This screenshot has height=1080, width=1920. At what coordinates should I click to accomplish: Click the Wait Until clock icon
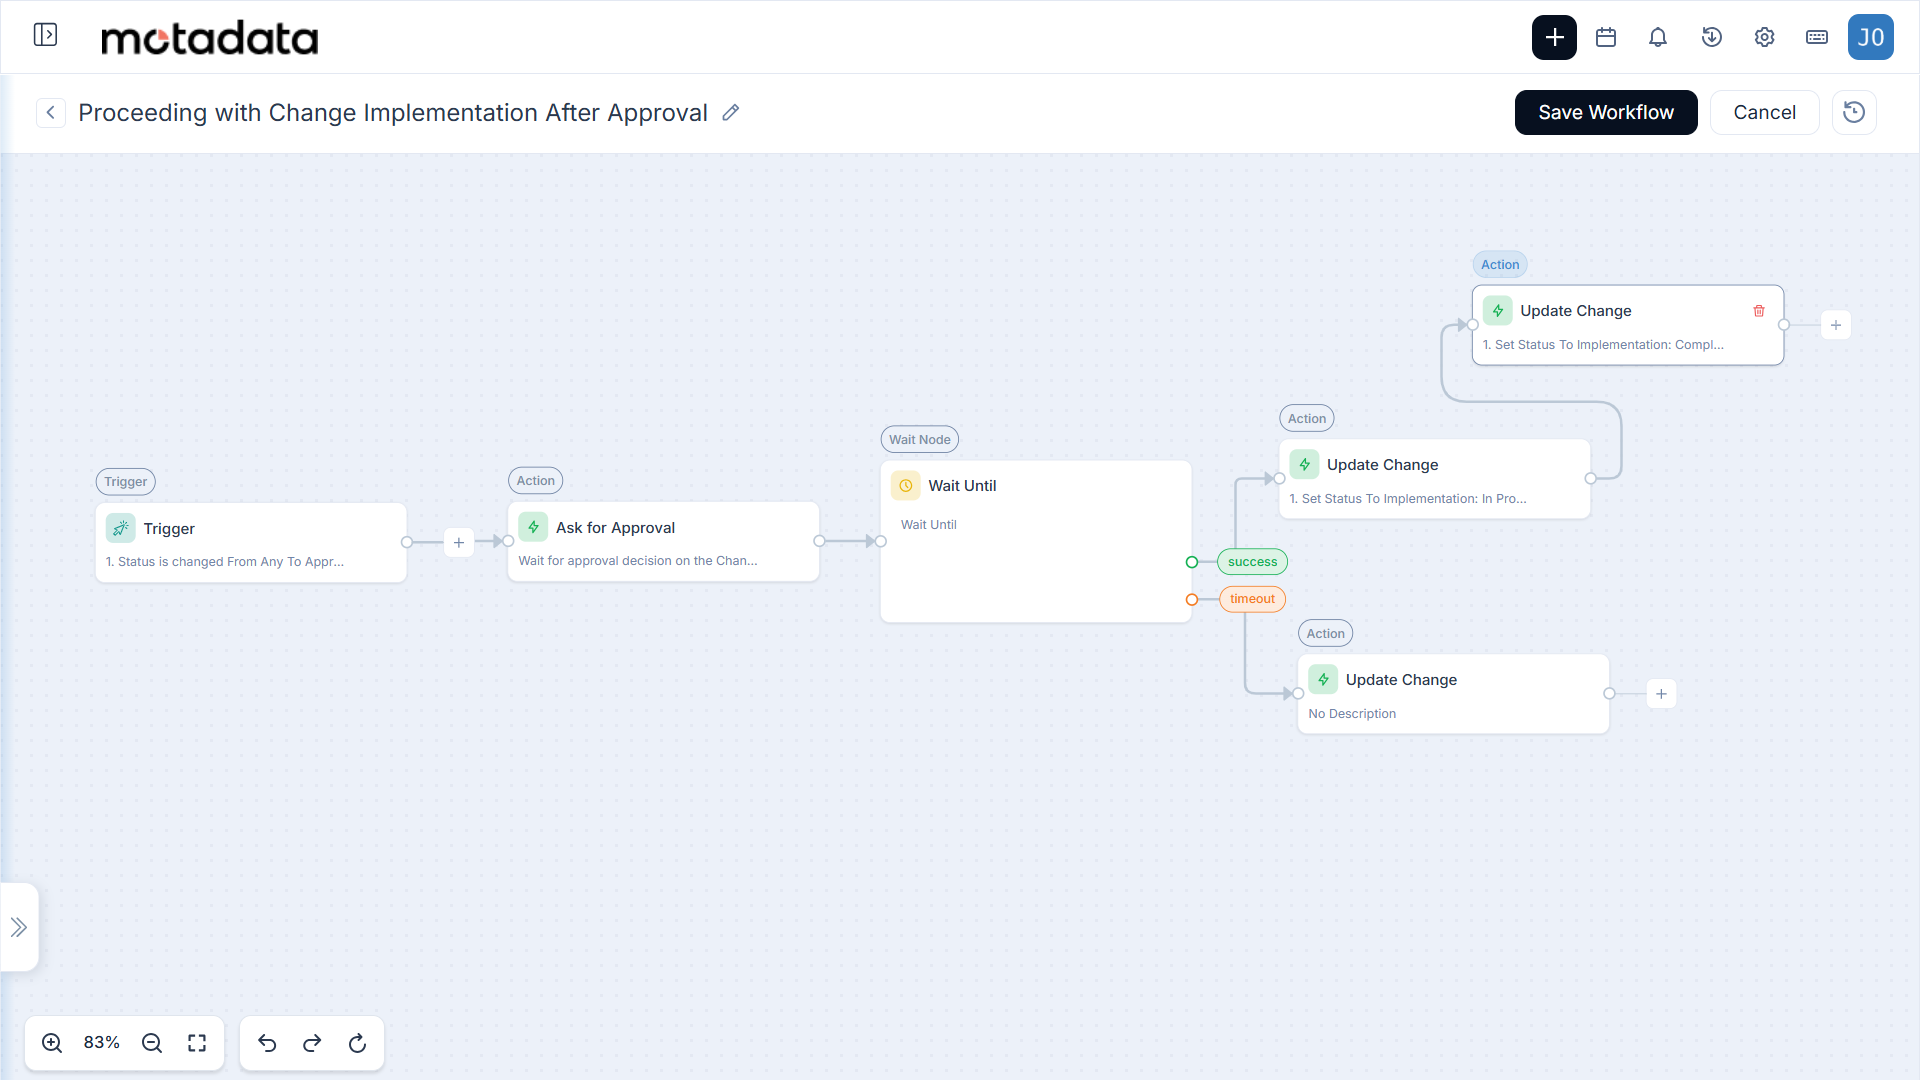[x=906, y=485]
